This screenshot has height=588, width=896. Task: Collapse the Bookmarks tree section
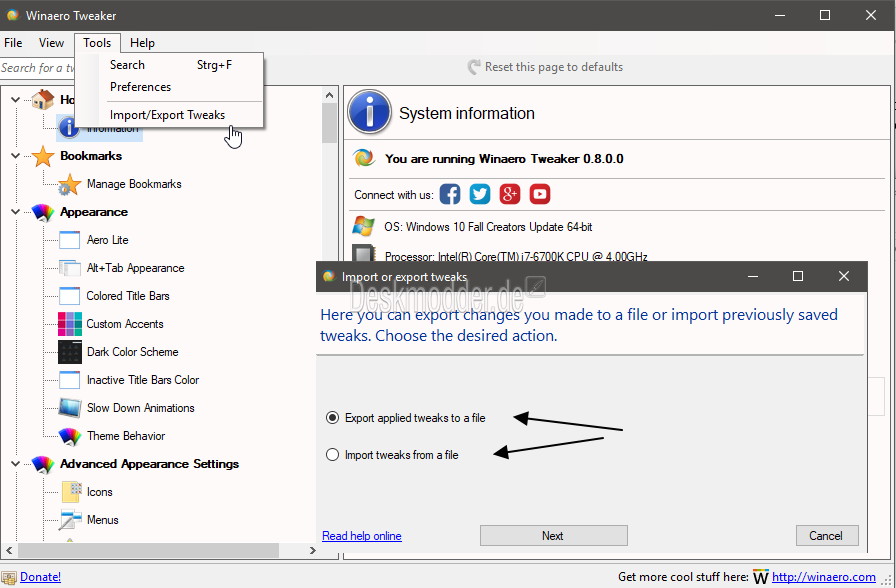(15, 156)
